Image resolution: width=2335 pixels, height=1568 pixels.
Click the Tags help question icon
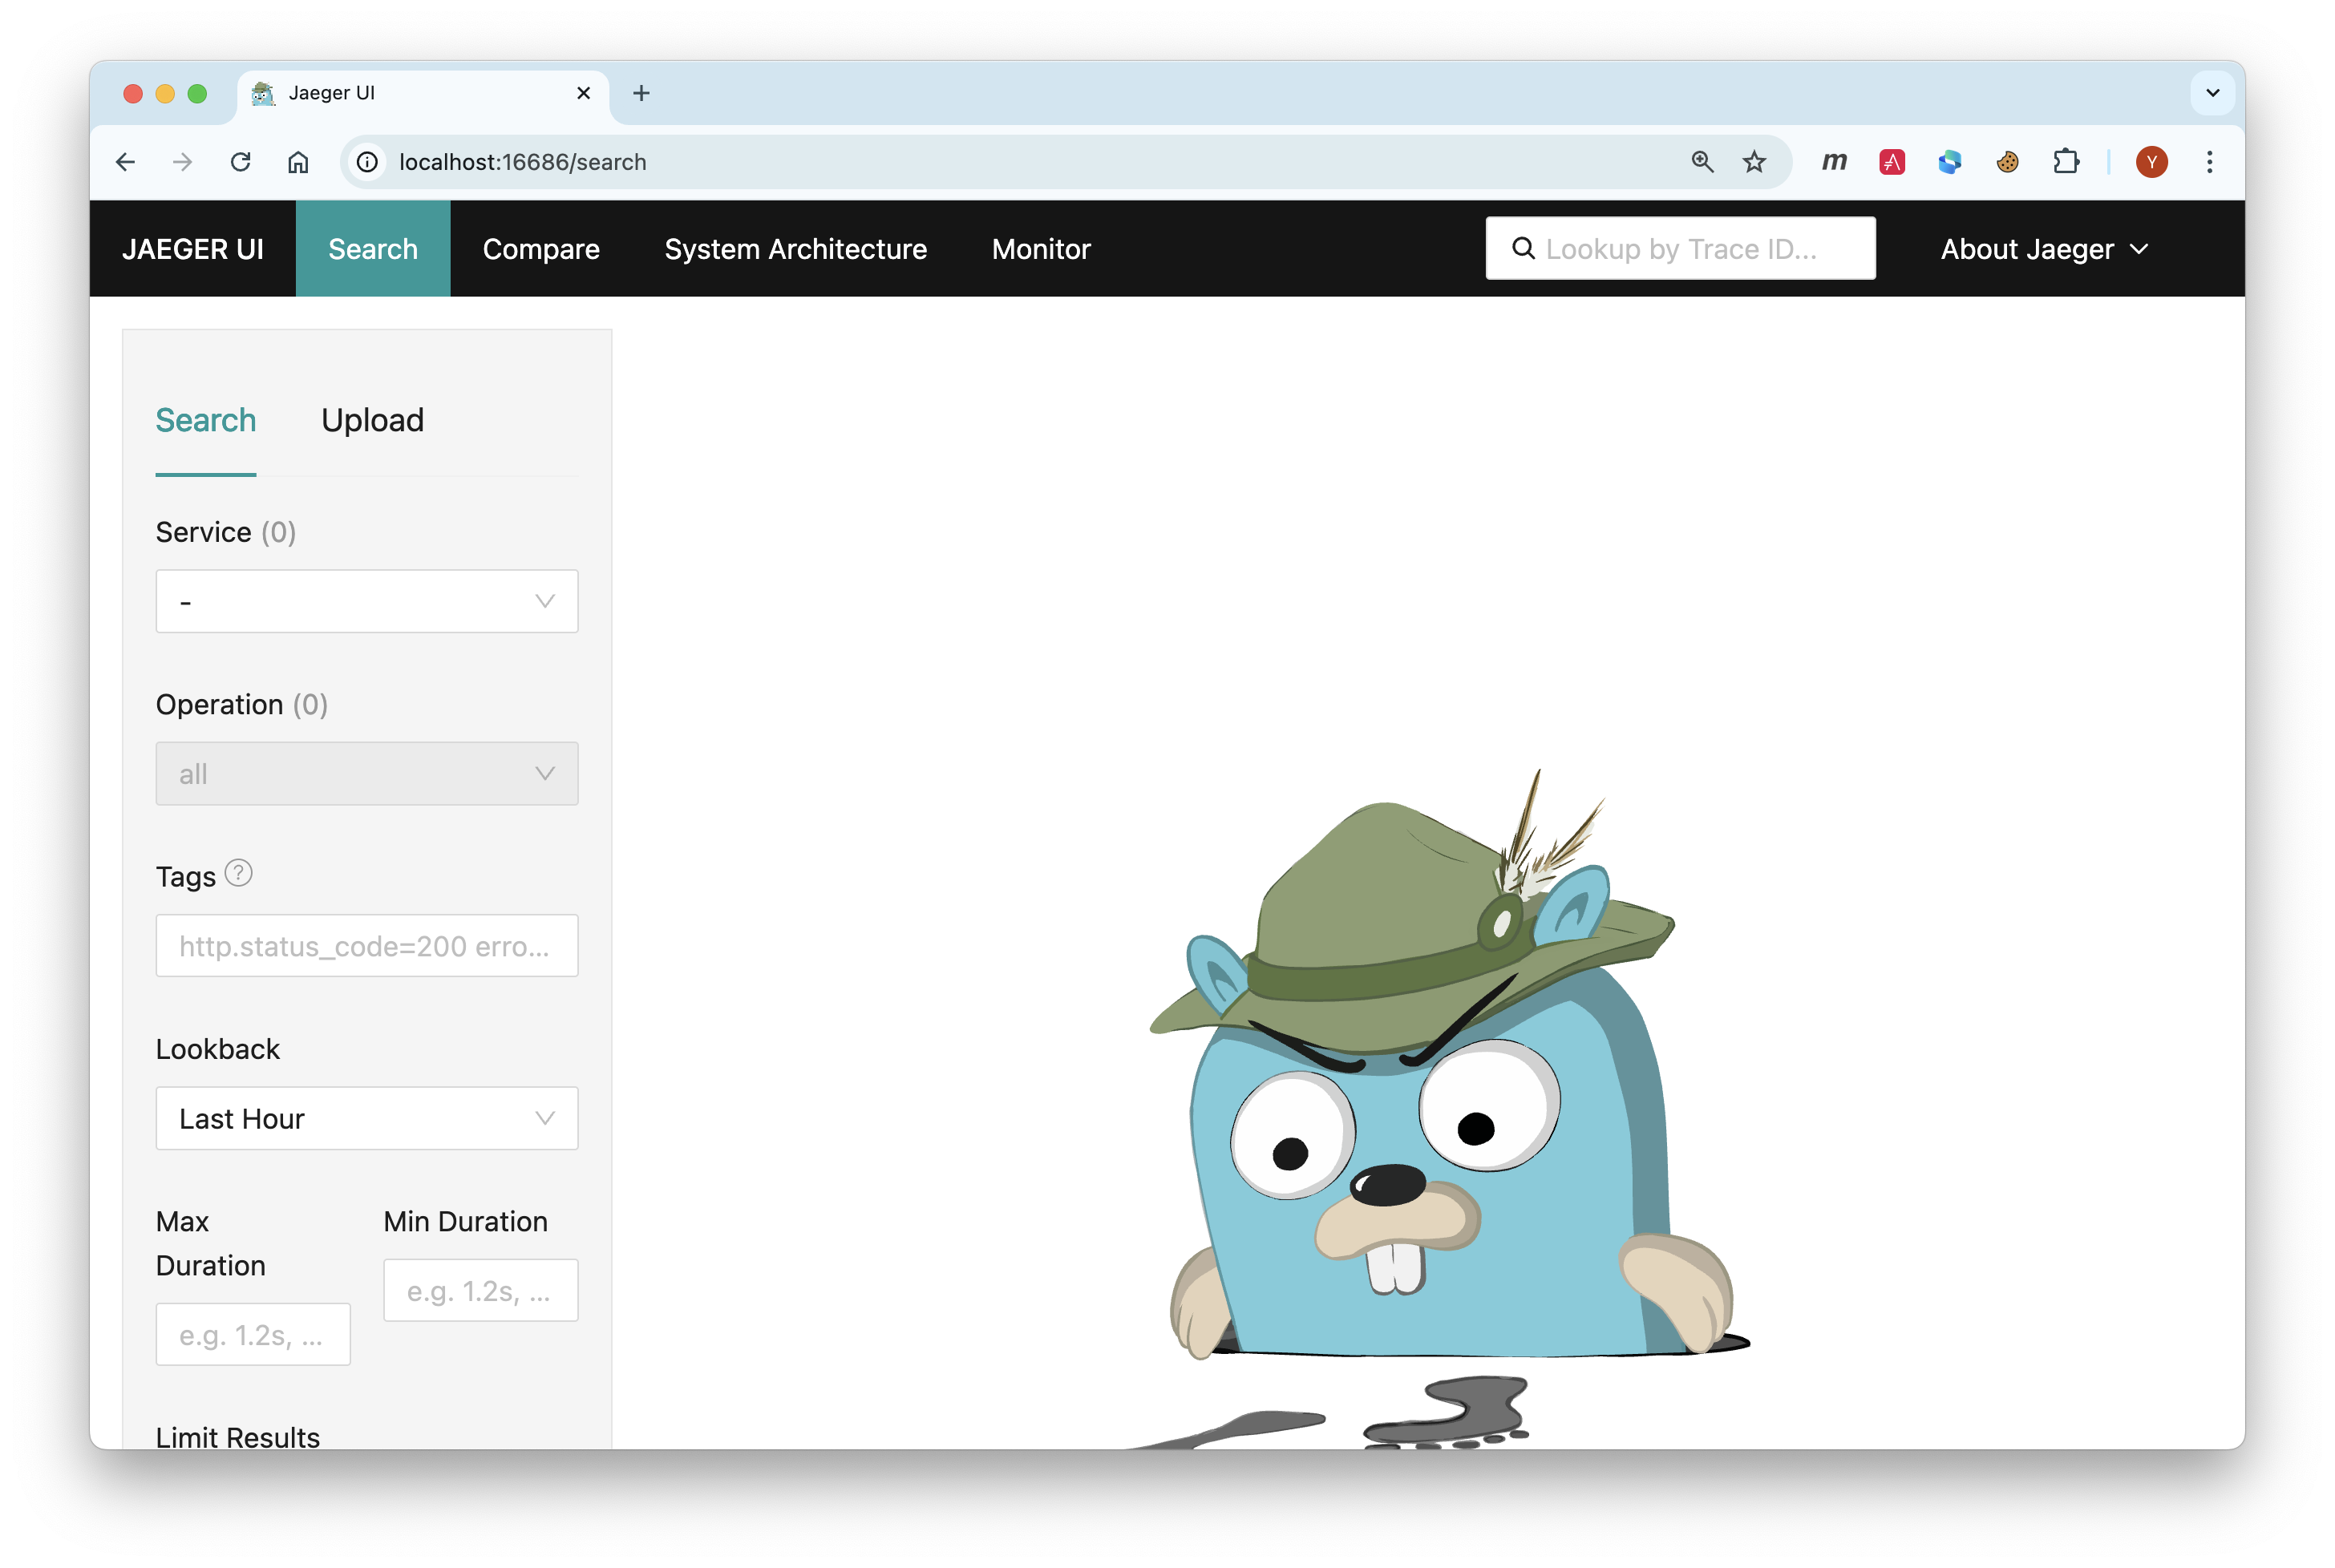(238, 873)
